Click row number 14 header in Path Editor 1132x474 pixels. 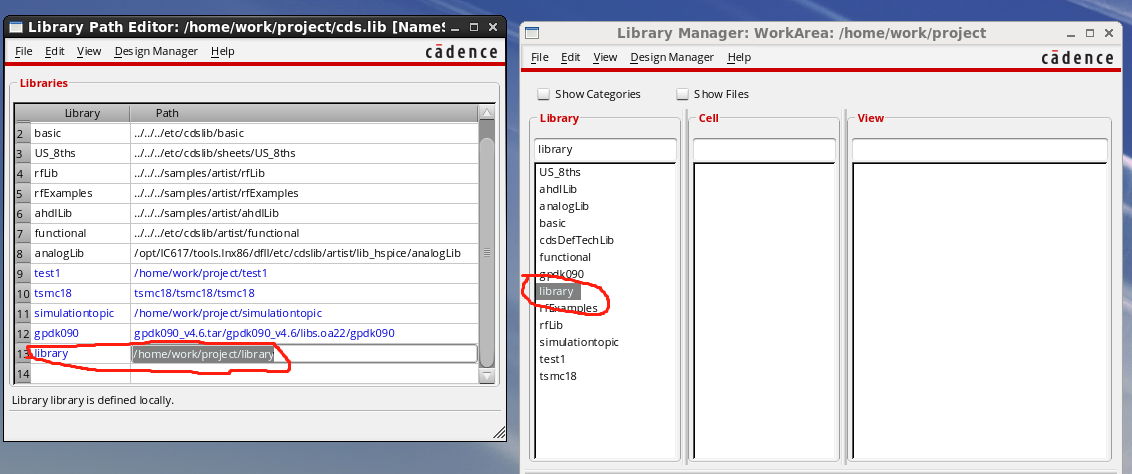(x=22, y=374)
